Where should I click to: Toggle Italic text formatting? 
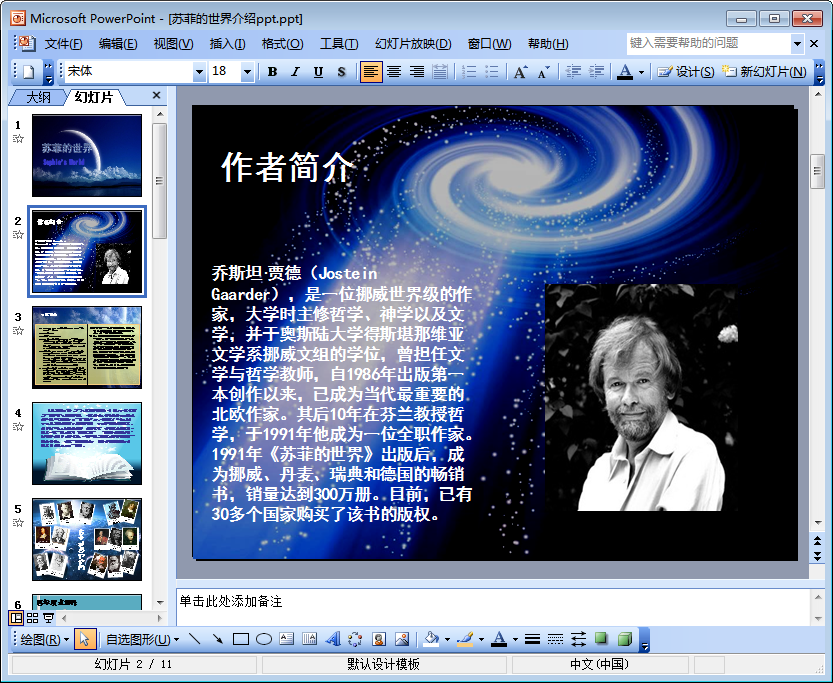295,72
